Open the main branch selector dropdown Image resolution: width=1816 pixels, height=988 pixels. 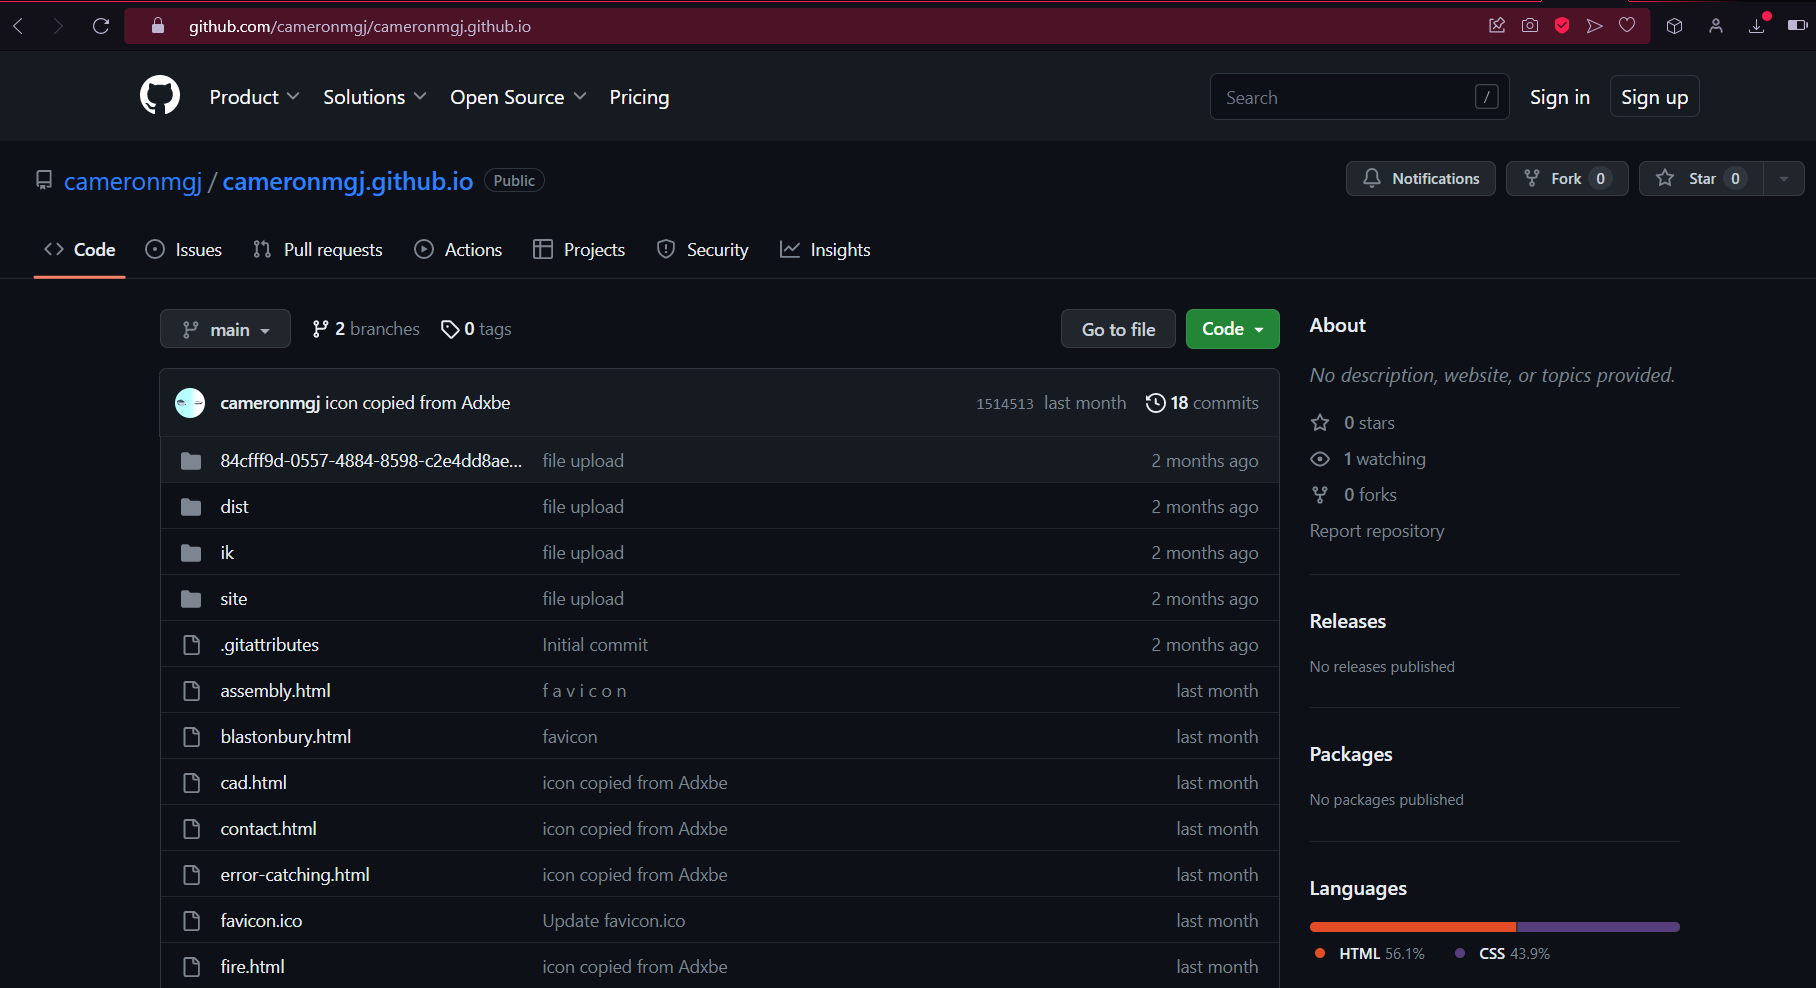[225, 329]
